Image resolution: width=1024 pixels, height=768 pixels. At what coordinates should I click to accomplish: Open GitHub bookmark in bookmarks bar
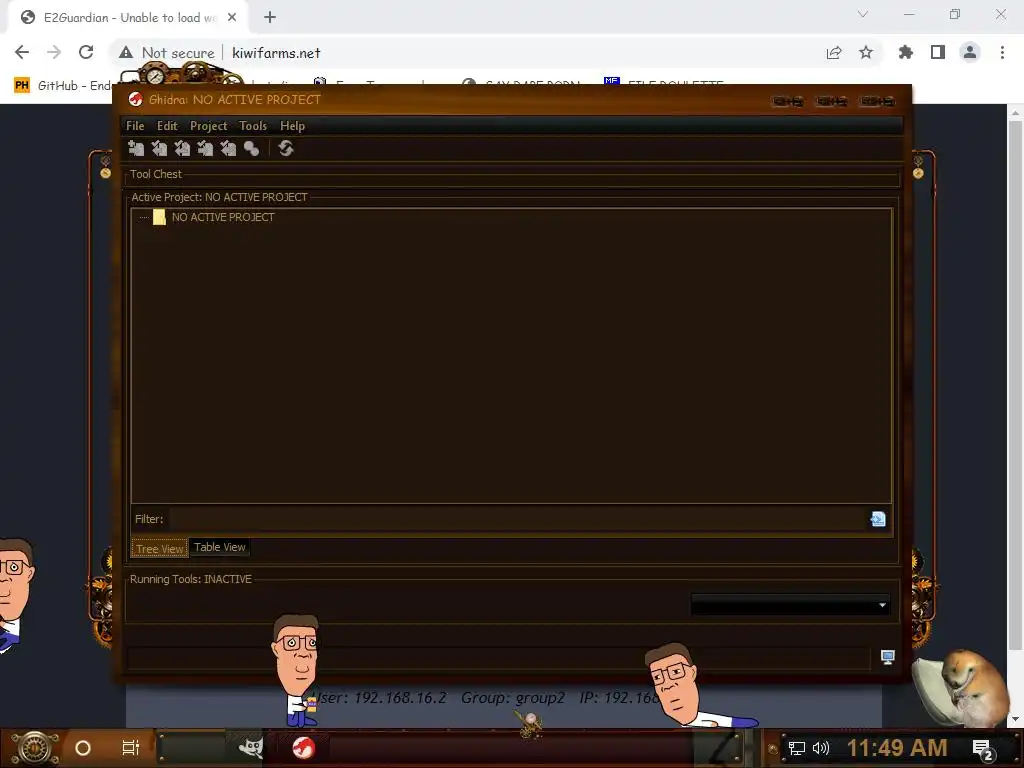(x=63, y=86)
